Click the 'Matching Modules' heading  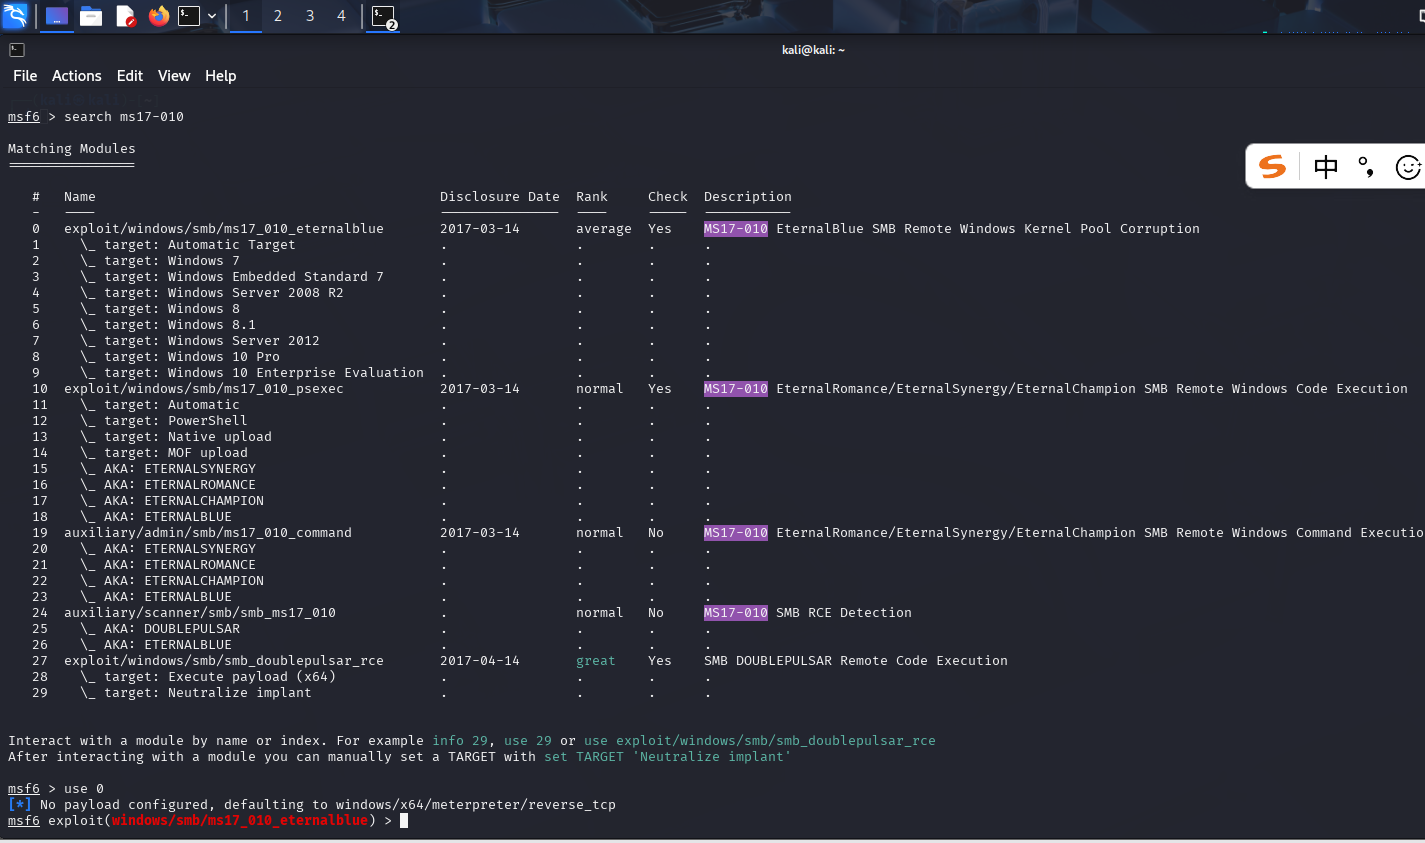click(x=72, y=149)
